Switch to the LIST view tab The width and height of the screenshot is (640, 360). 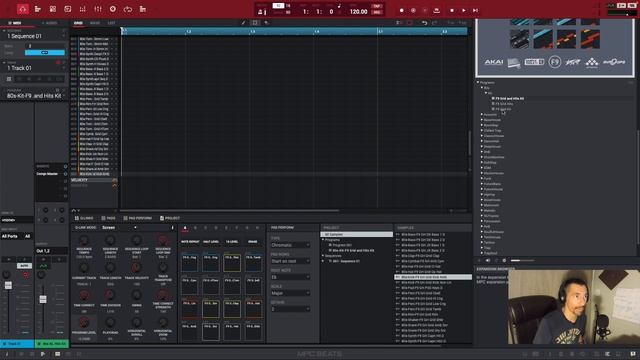click(x=111, y=23)
